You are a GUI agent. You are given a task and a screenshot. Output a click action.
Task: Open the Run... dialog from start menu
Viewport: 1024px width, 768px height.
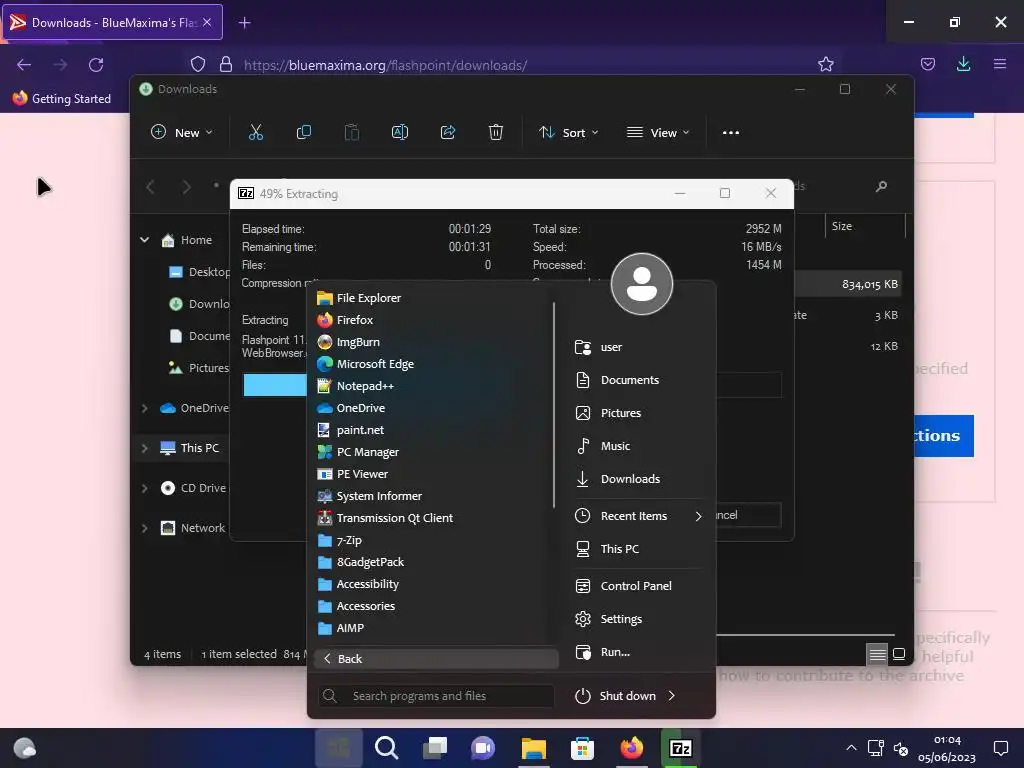[x=602, y=652]
